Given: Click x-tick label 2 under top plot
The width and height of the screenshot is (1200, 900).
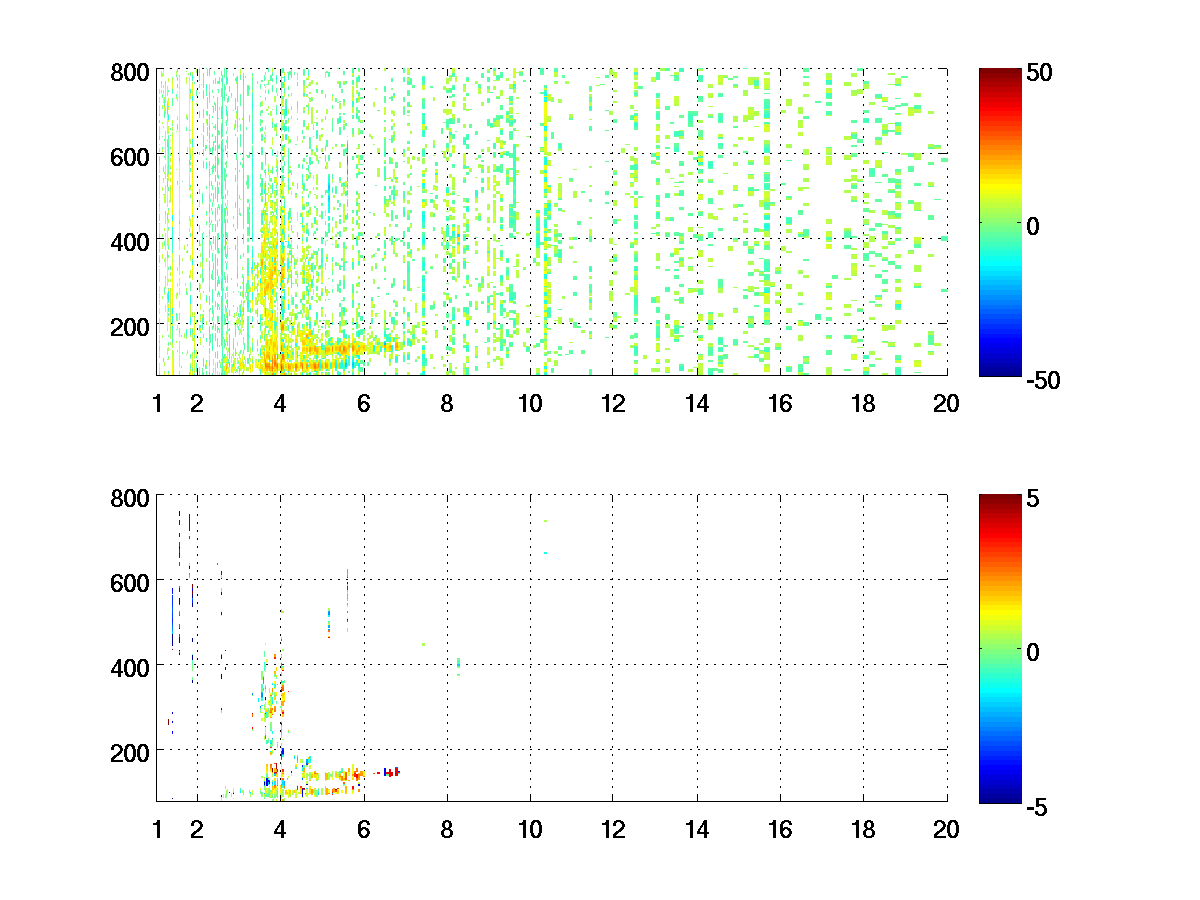Looking at the screenshot, I should (197, 404).
